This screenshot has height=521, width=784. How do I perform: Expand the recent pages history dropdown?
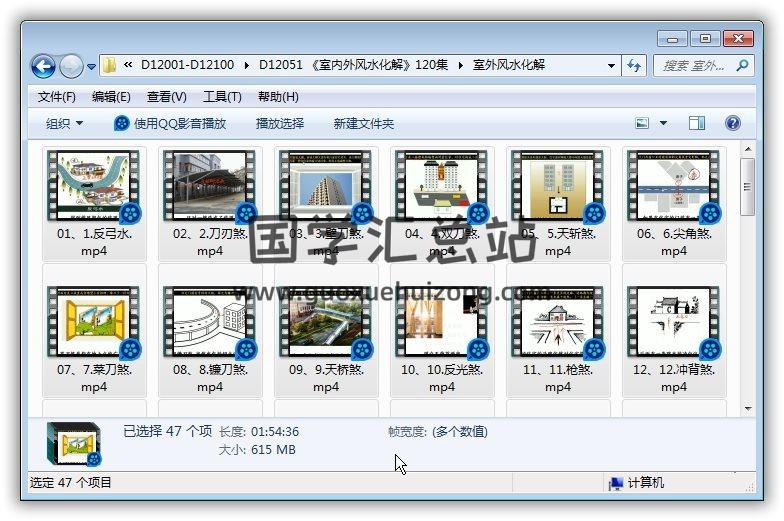[92, 67]
